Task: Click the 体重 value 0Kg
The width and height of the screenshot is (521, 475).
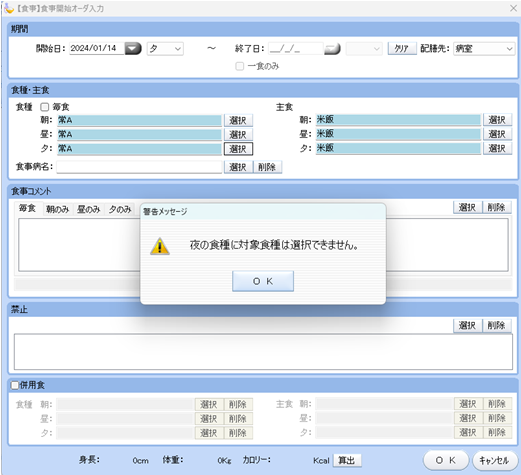Action: [224, 461]
